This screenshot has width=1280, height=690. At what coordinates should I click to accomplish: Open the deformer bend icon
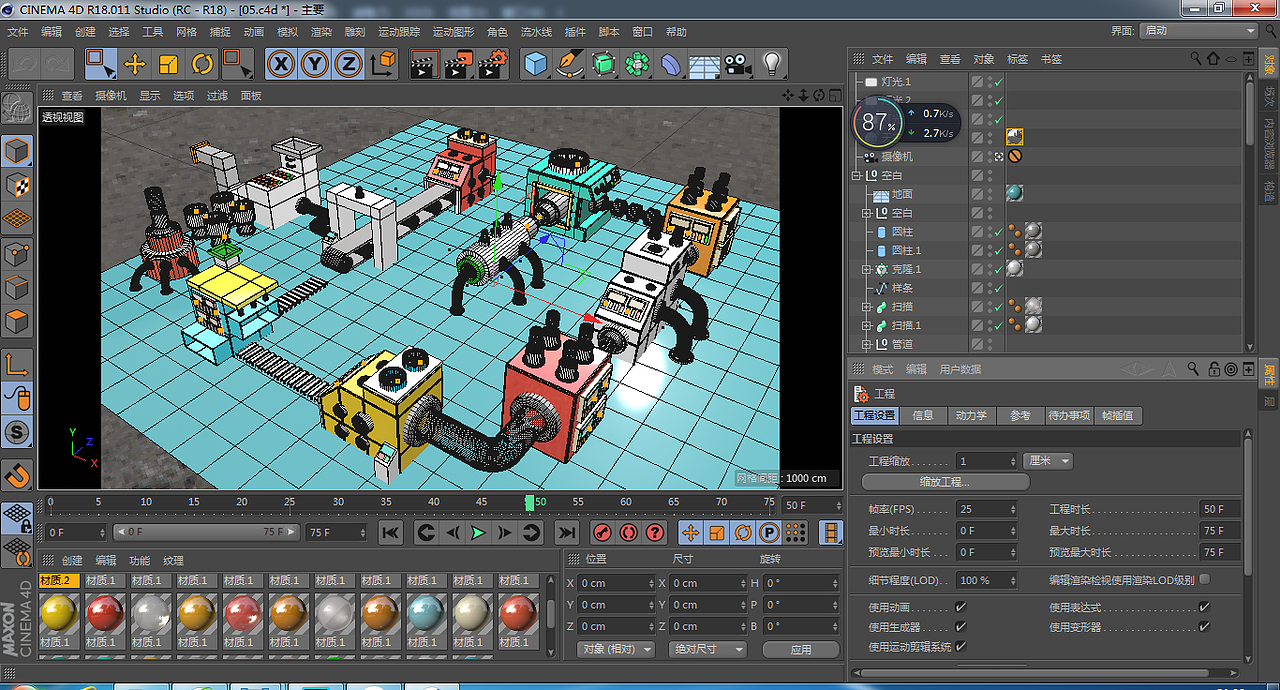point(670,65)
